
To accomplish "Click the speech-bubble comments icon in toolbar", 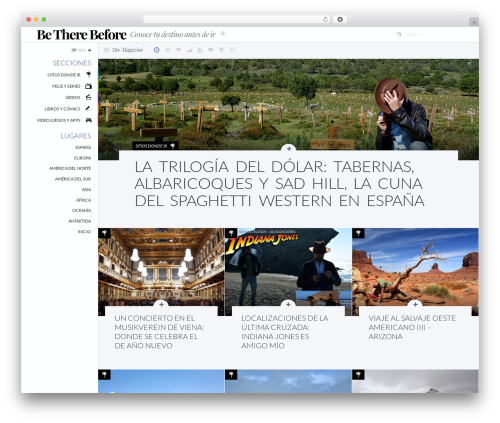I will coord(210,50).
